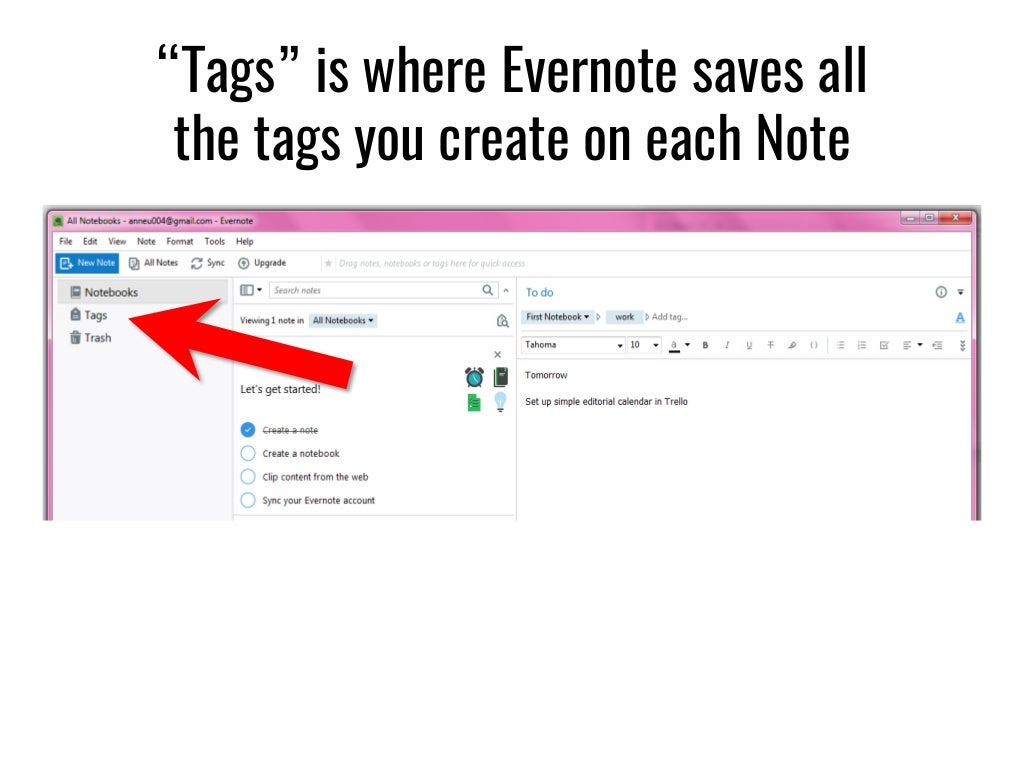Click the code block braces icon
The image size is (1024, 768).
click(x=814, y=345)
